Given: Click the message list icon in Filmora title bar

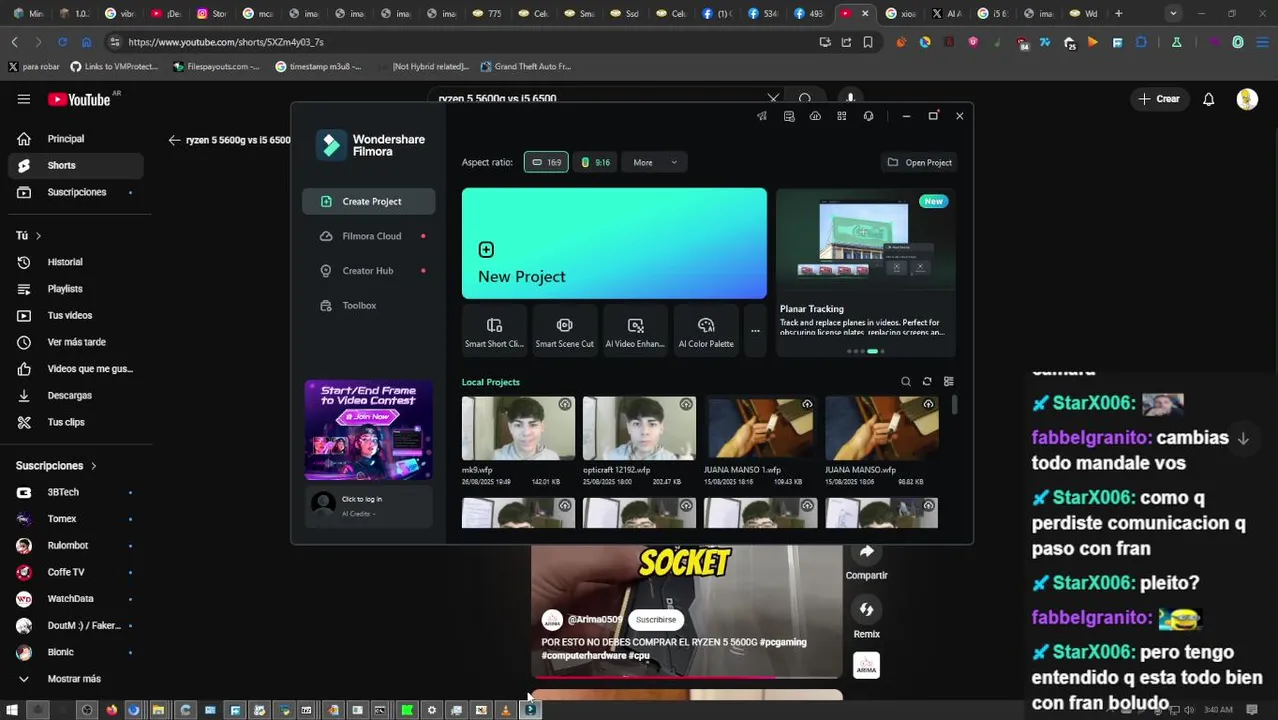Looking at the screenshot, I should [x=789, y=116].
